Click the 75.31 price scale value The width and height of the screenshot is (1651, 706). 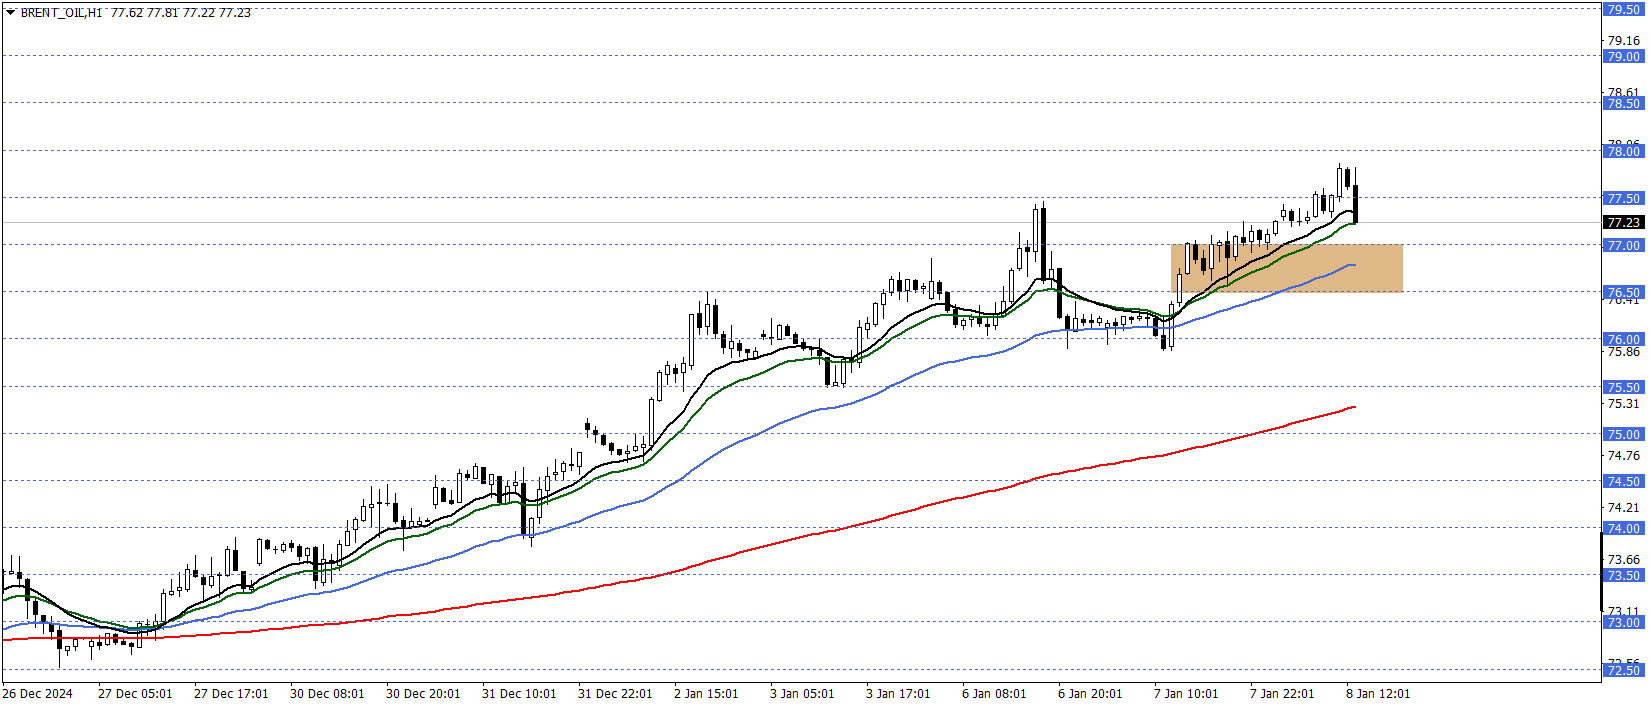[1623, 404]
